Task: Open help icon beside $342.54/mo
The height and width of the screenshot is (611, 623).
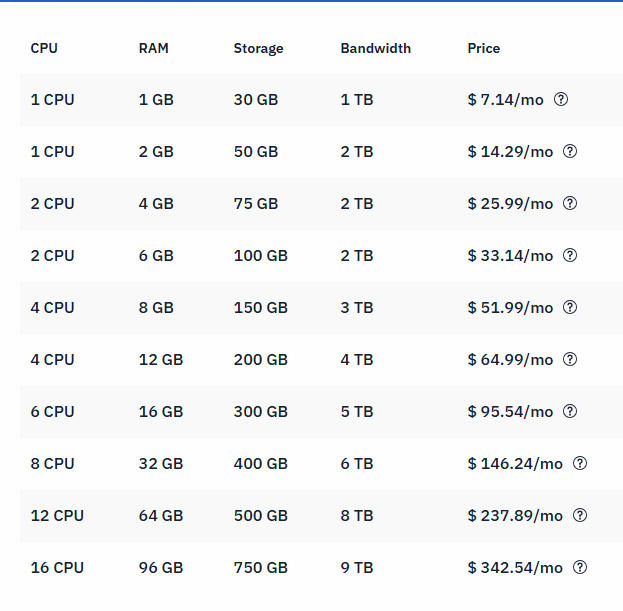Action: pos(580,568)
